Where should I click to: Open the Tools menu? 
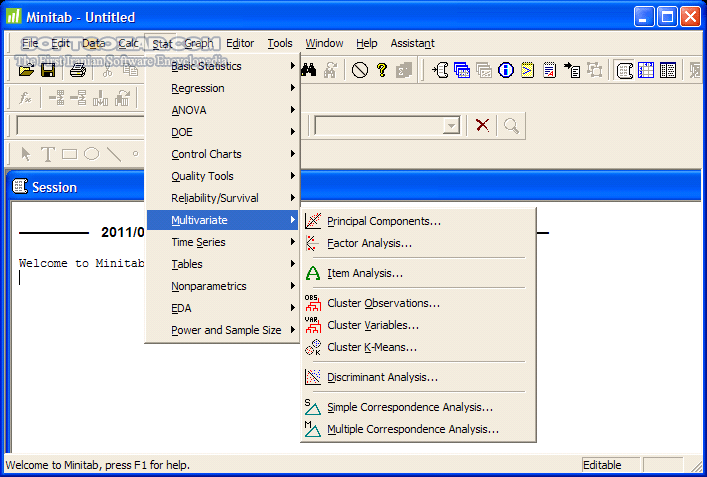click(x=280, y=43)
